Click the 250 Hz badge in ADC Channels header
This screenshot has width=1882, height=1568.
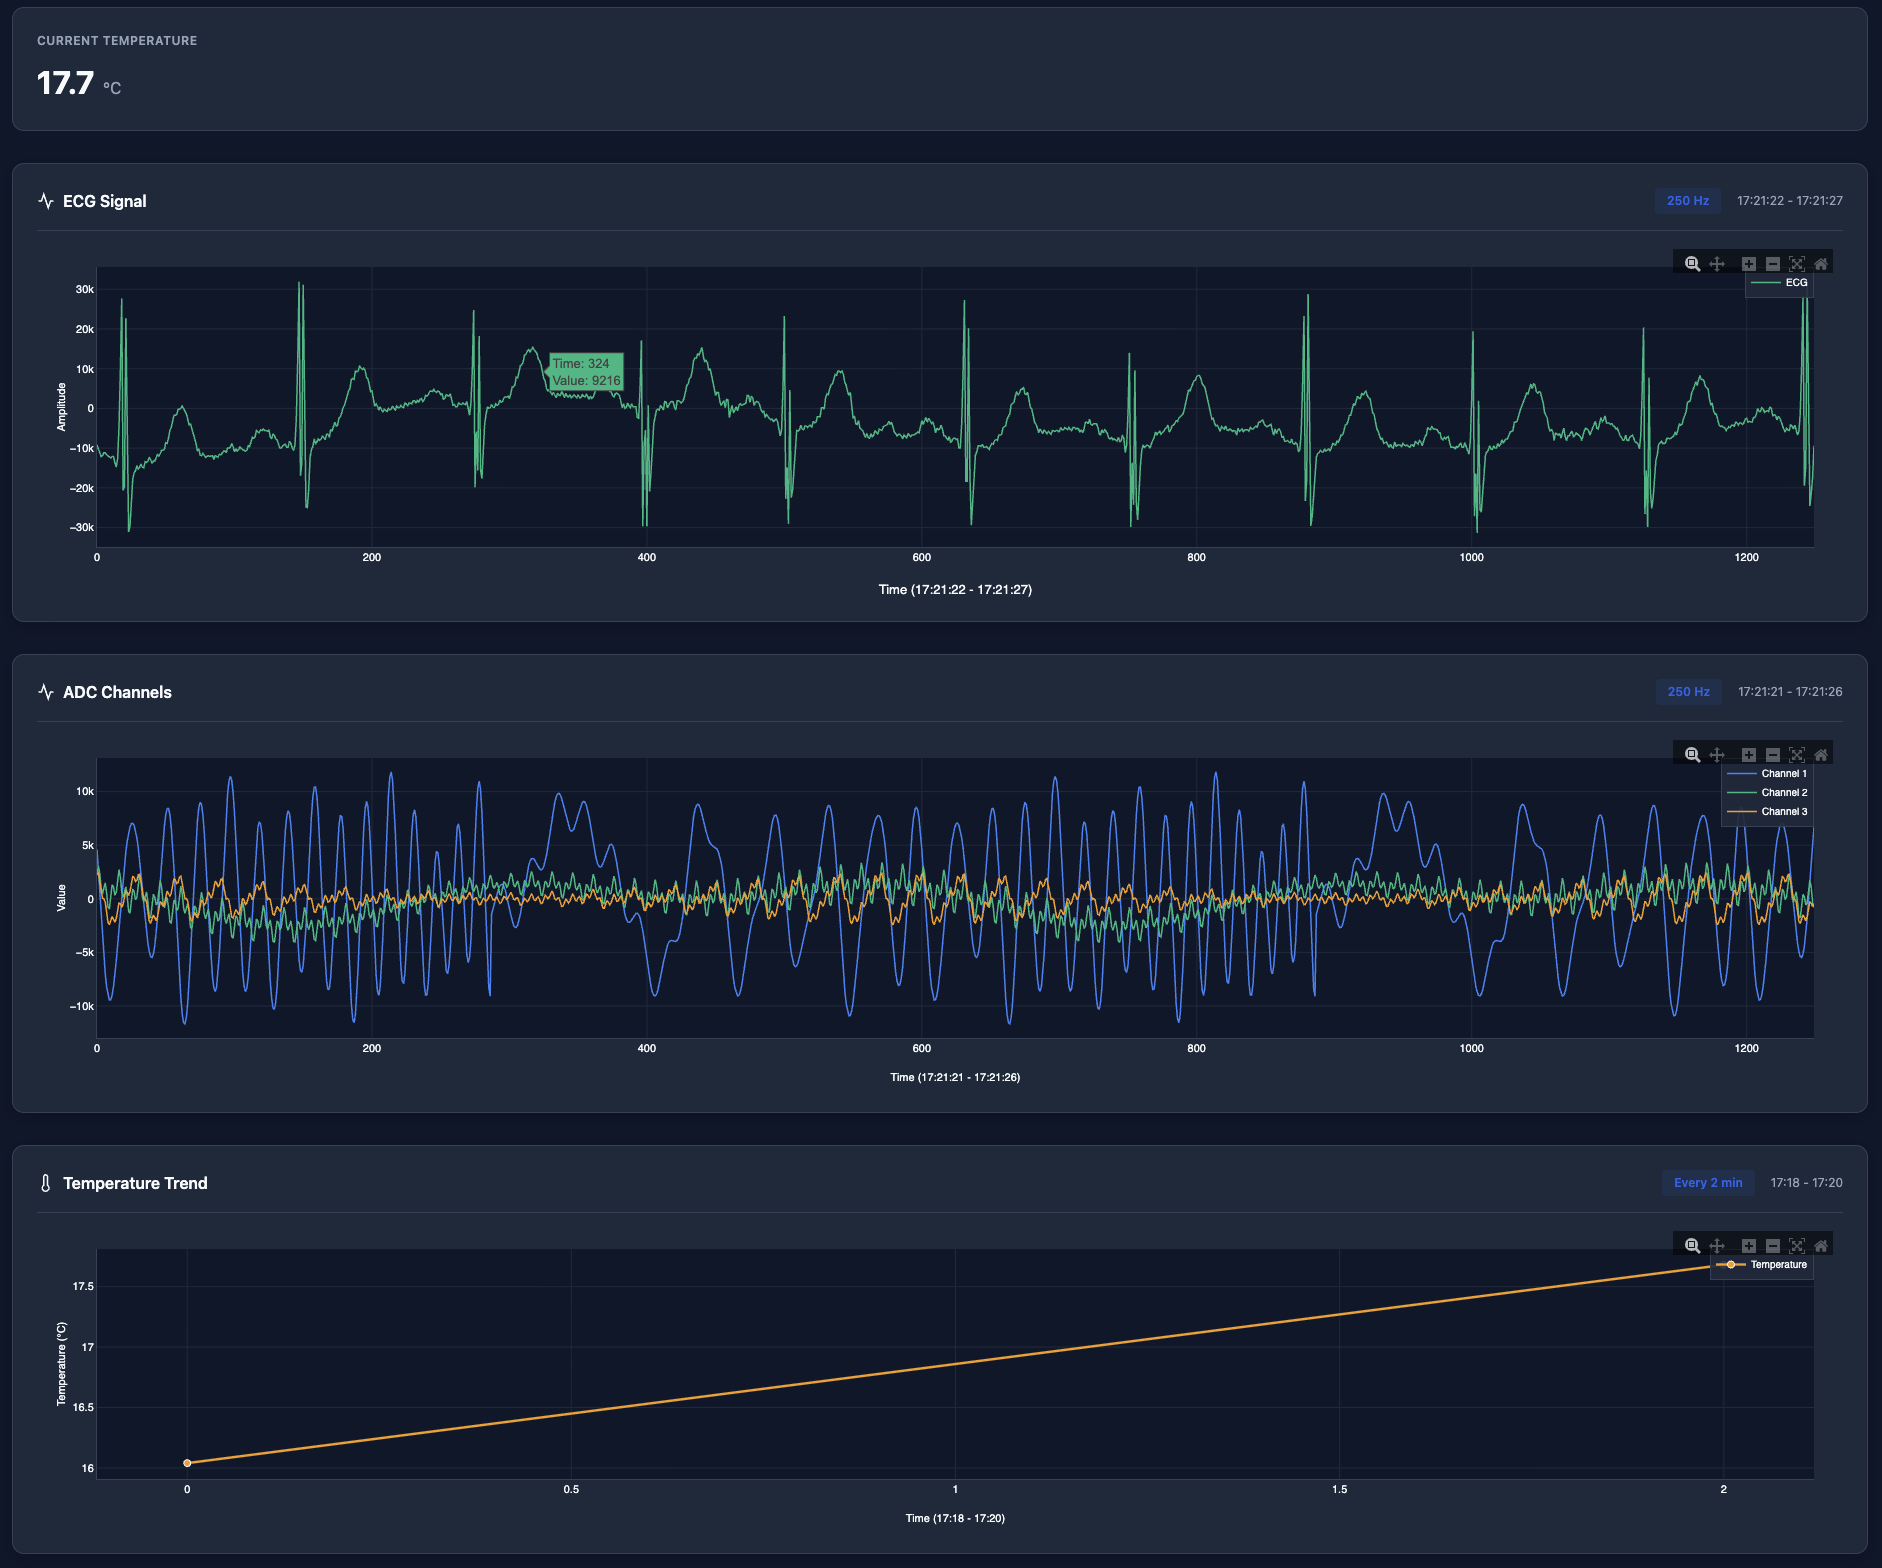click(x=1689, y=692)
